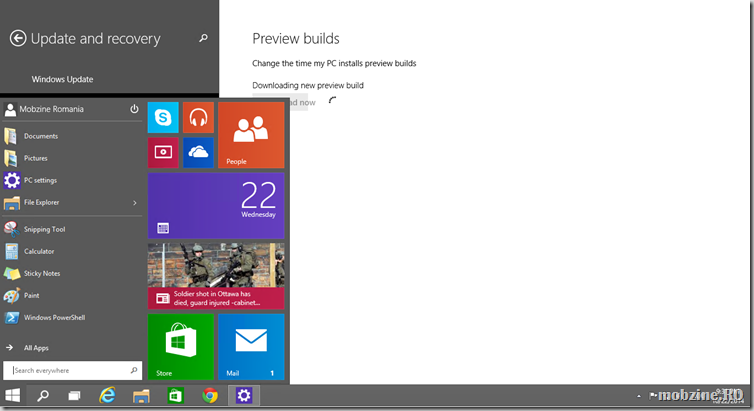Open Pictures from Start menu
Viewport: 754px width, 411px height.
[x=72, y=158]
